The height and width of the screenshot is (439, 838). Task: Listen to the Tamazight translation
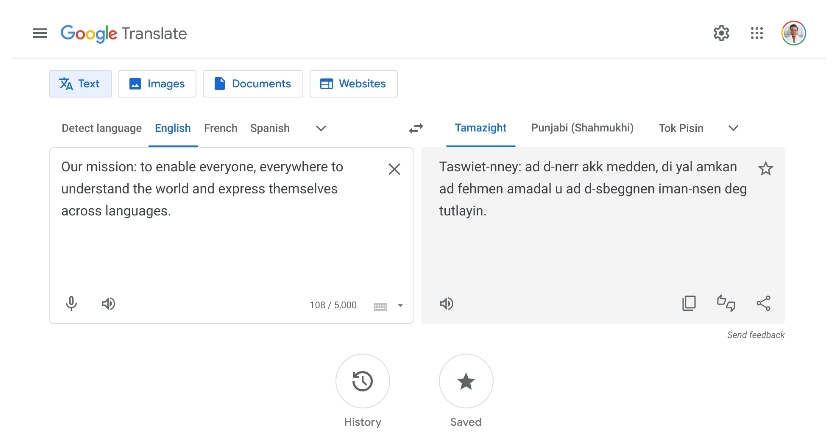click(x=447, y=304)
